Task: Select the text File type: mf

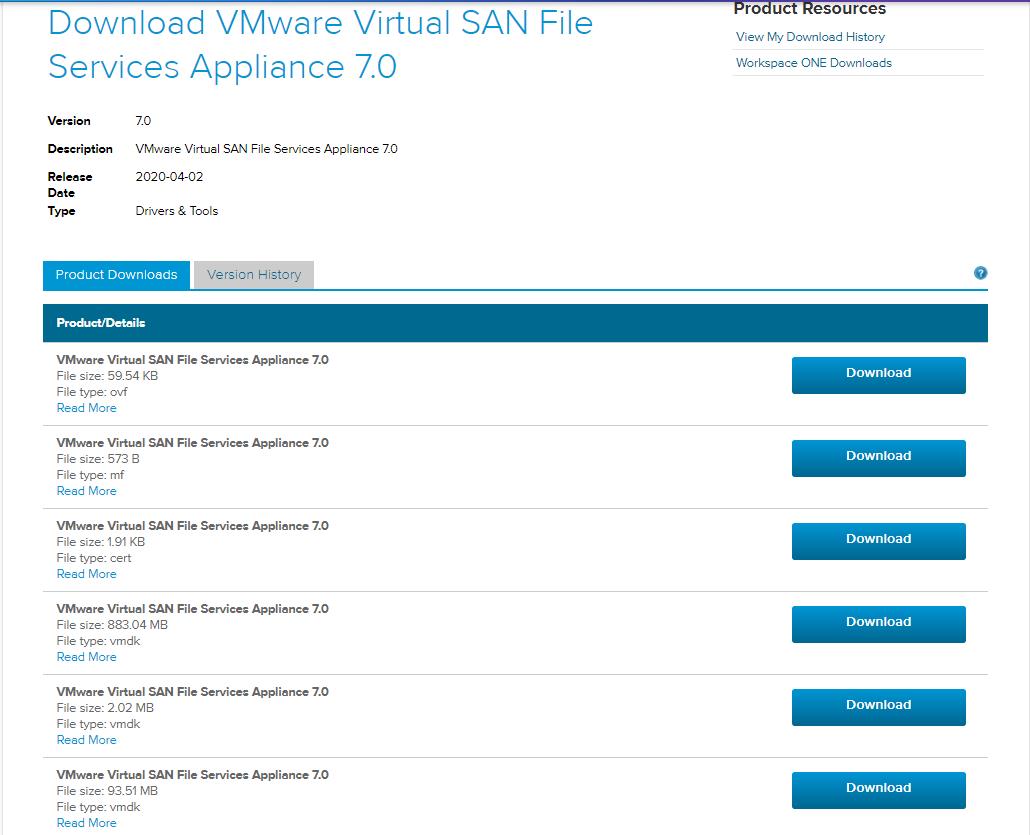Action: pos(90,474)
